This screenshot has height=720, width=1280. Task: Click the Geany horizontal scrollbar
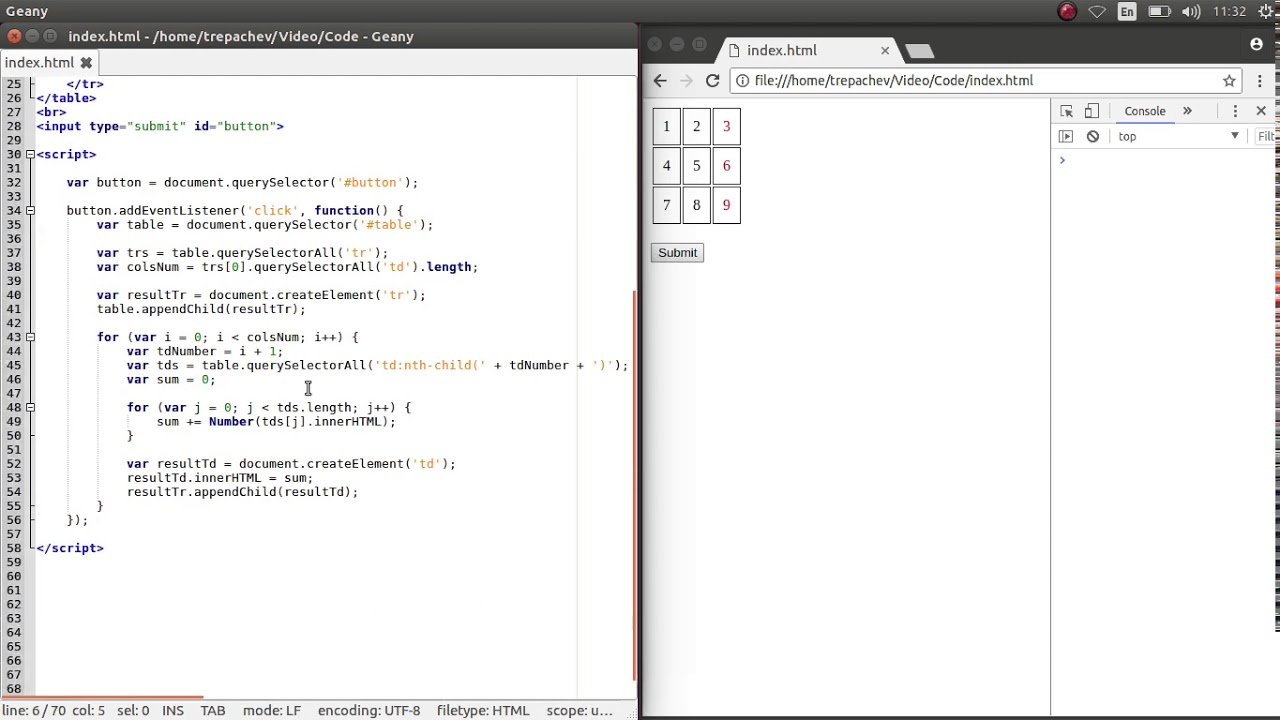pyautogui.click(x=102, y=697)
